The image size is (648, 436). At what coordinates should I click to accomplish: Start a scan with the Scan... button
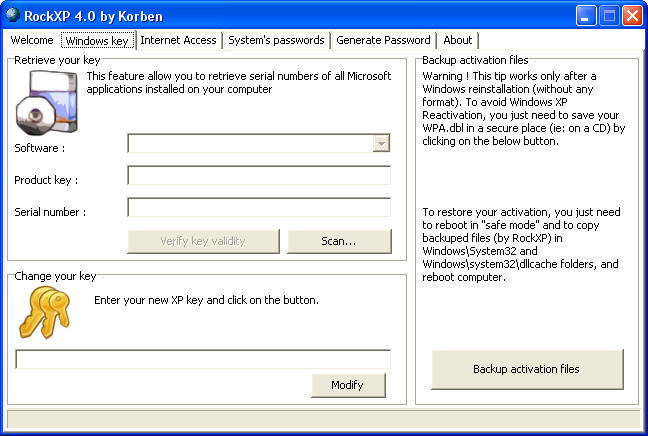coord(339,241)
